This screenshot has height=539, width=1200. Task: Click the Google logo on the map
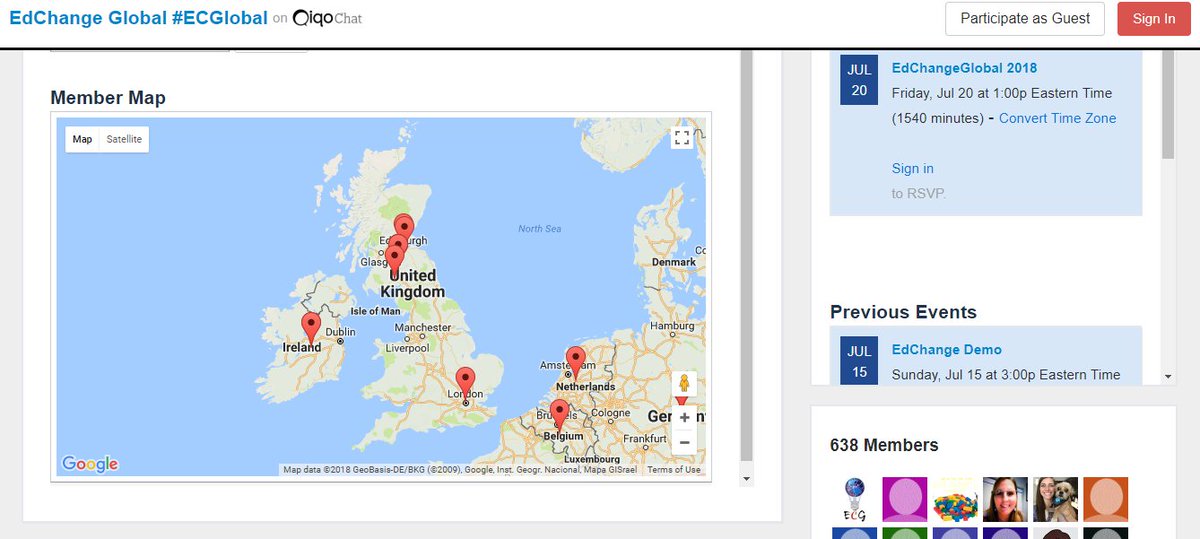coord(90,464)
